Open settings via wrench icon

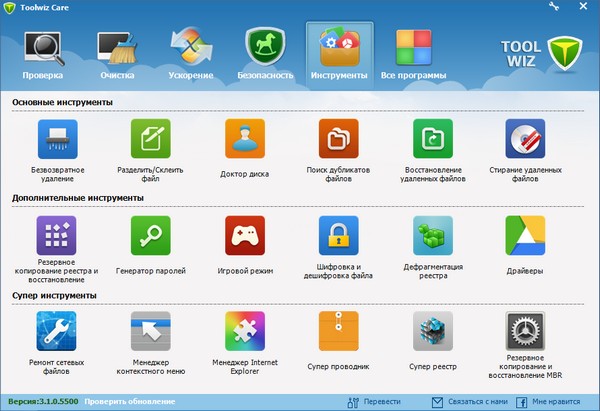(x=554, y=6)
